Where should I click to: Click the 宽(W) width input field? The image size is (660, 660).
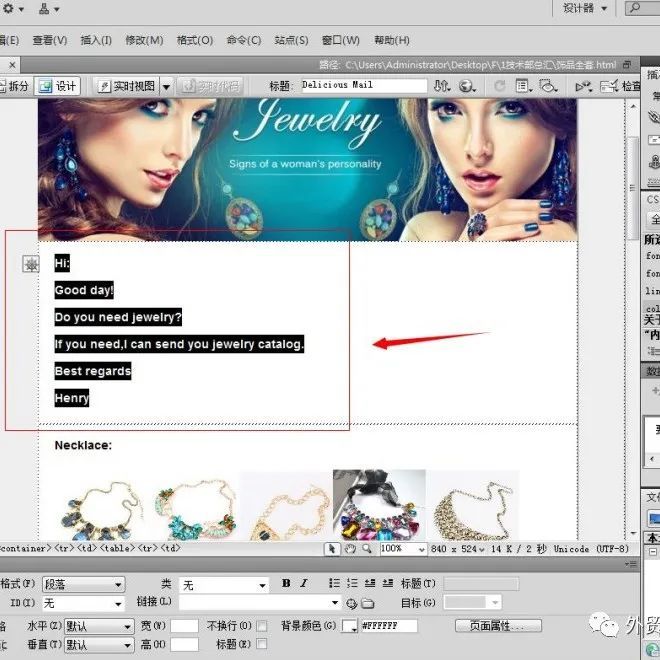coord(184,626)
